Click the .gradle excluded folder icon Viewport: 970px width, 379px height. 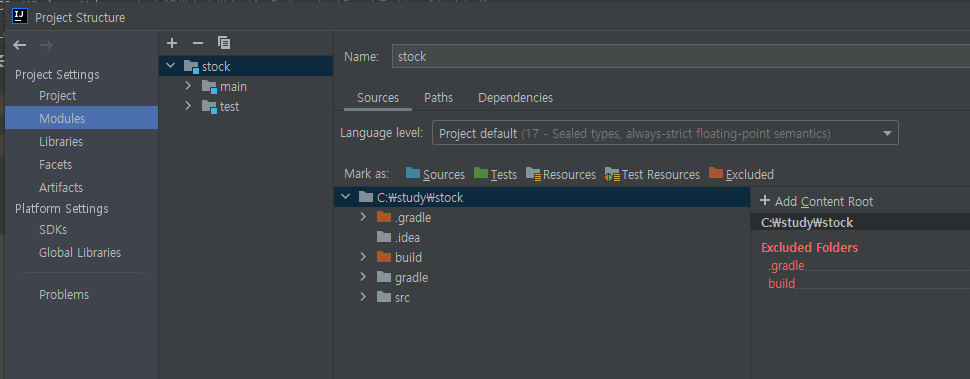click(384, 217)
